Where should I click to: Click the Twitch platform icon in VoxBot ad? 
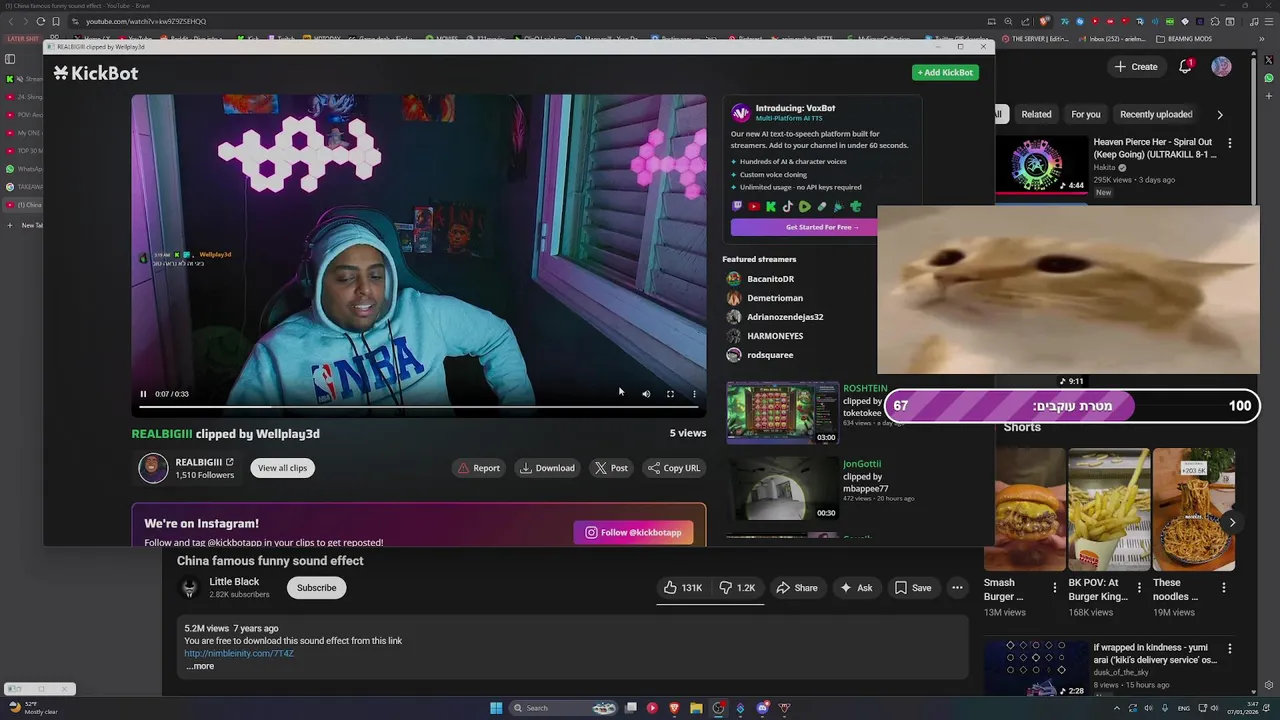click(738, 207)
